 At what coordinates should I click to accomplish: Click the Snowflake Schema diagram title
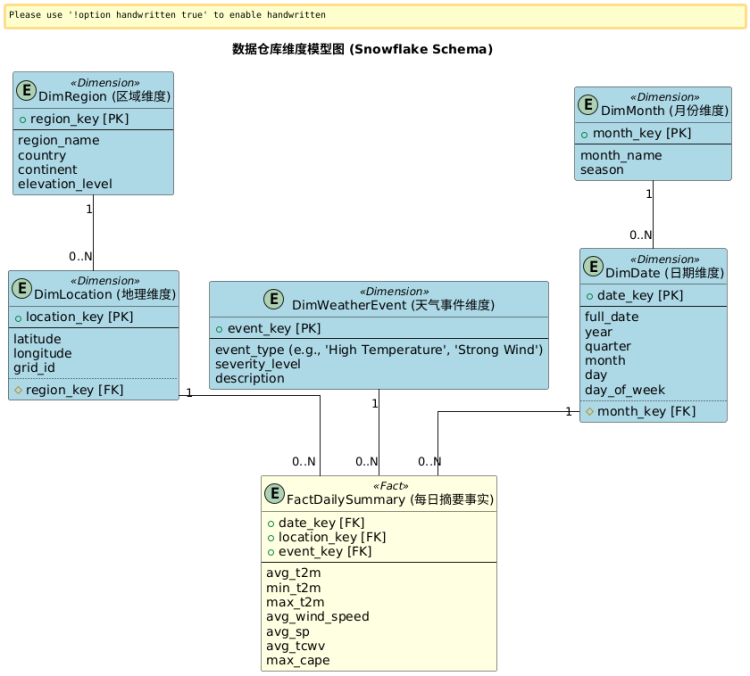coord(362,49)
